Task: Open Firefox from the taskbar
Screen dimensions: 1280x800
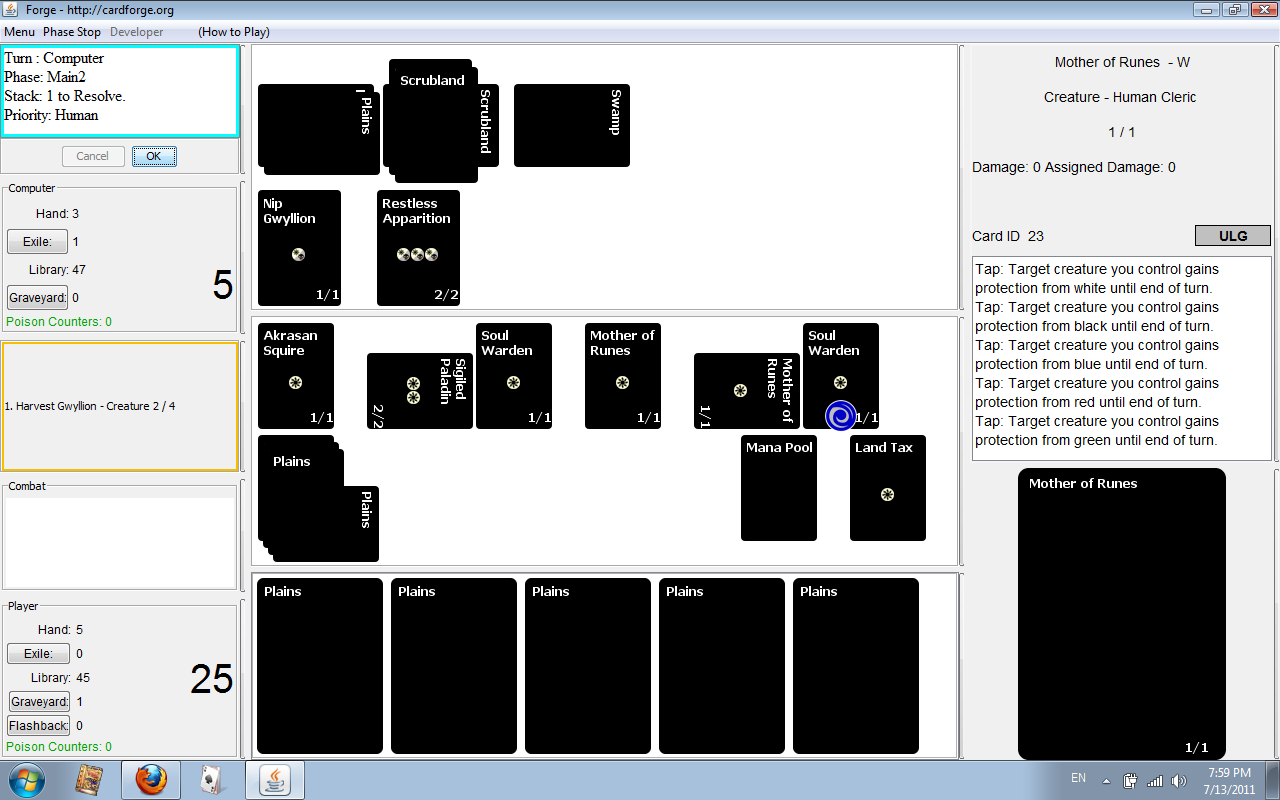Action: (x=151, y=780)
